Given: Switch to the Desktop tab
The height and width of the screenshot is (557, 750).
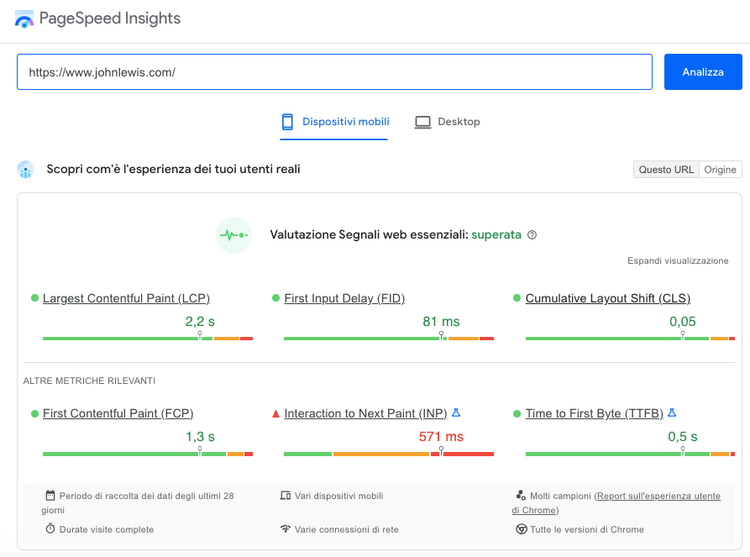Looking at the screenshot, I should (447, 122).
